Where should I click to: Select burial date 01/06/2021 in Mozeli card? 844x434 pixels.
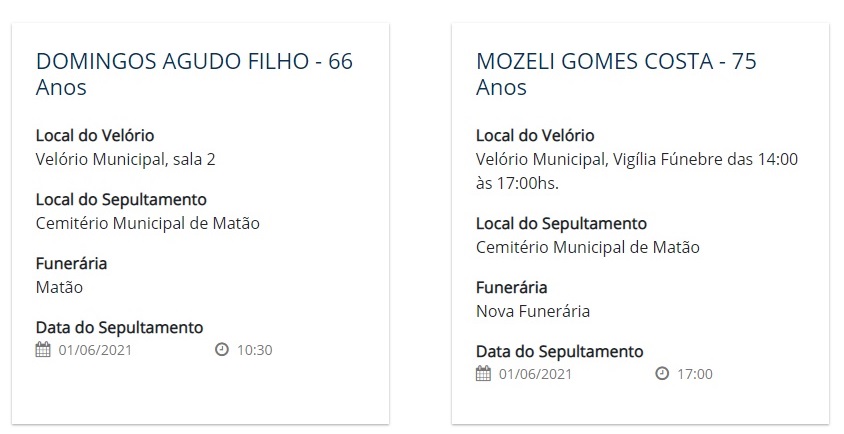(536, 374)
